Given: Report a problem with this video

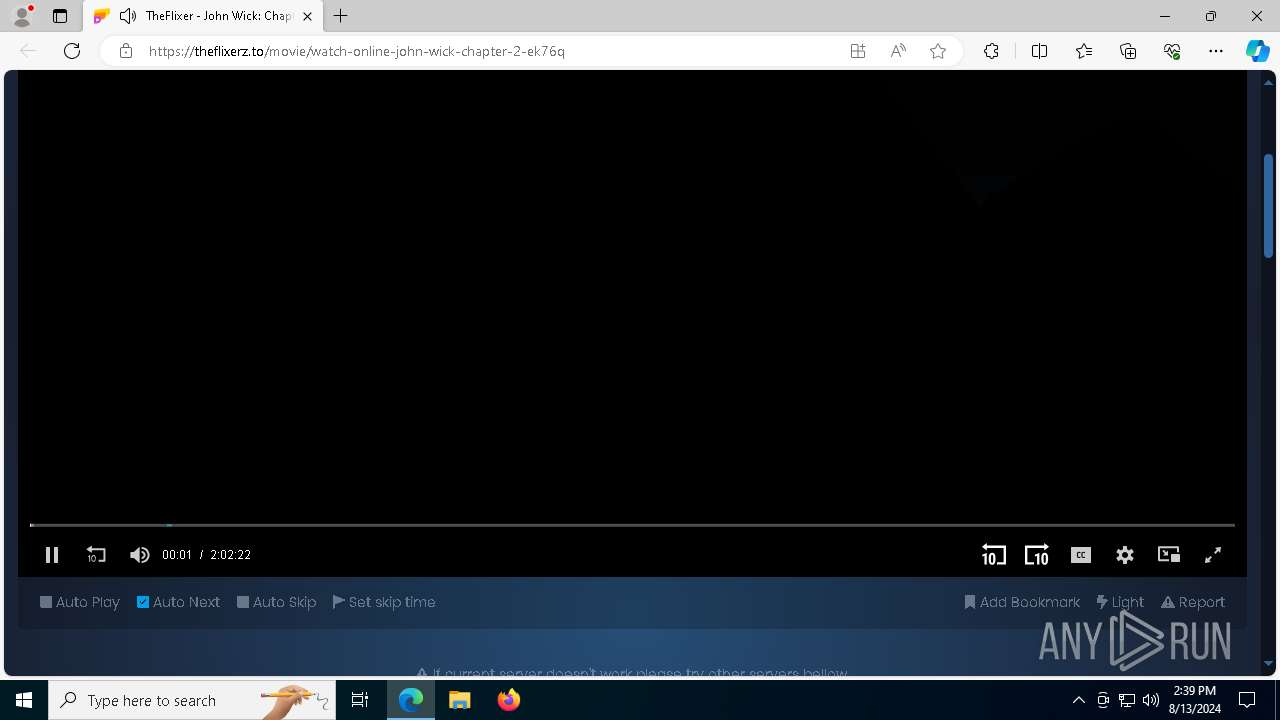Looking at the screenshot, I should pyautogui.click(x=1193, y=602).
